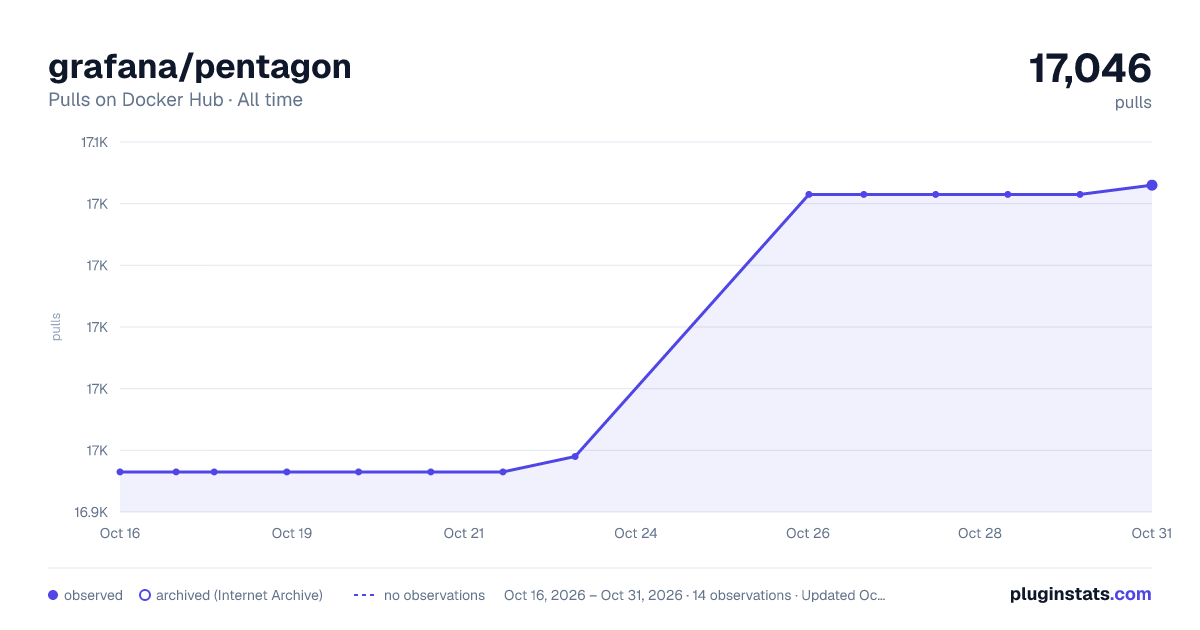Click the vertical 'pulls' y-axis title

click(56, 327)
